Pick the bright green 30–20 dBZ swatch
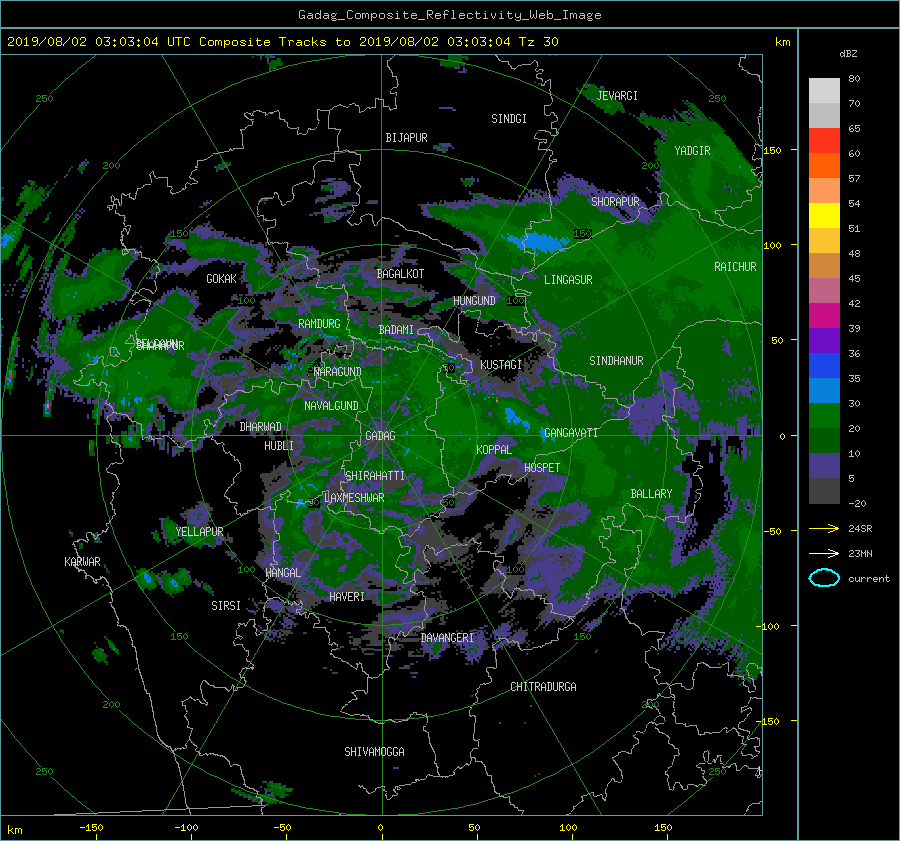 [x=824, y=416]
